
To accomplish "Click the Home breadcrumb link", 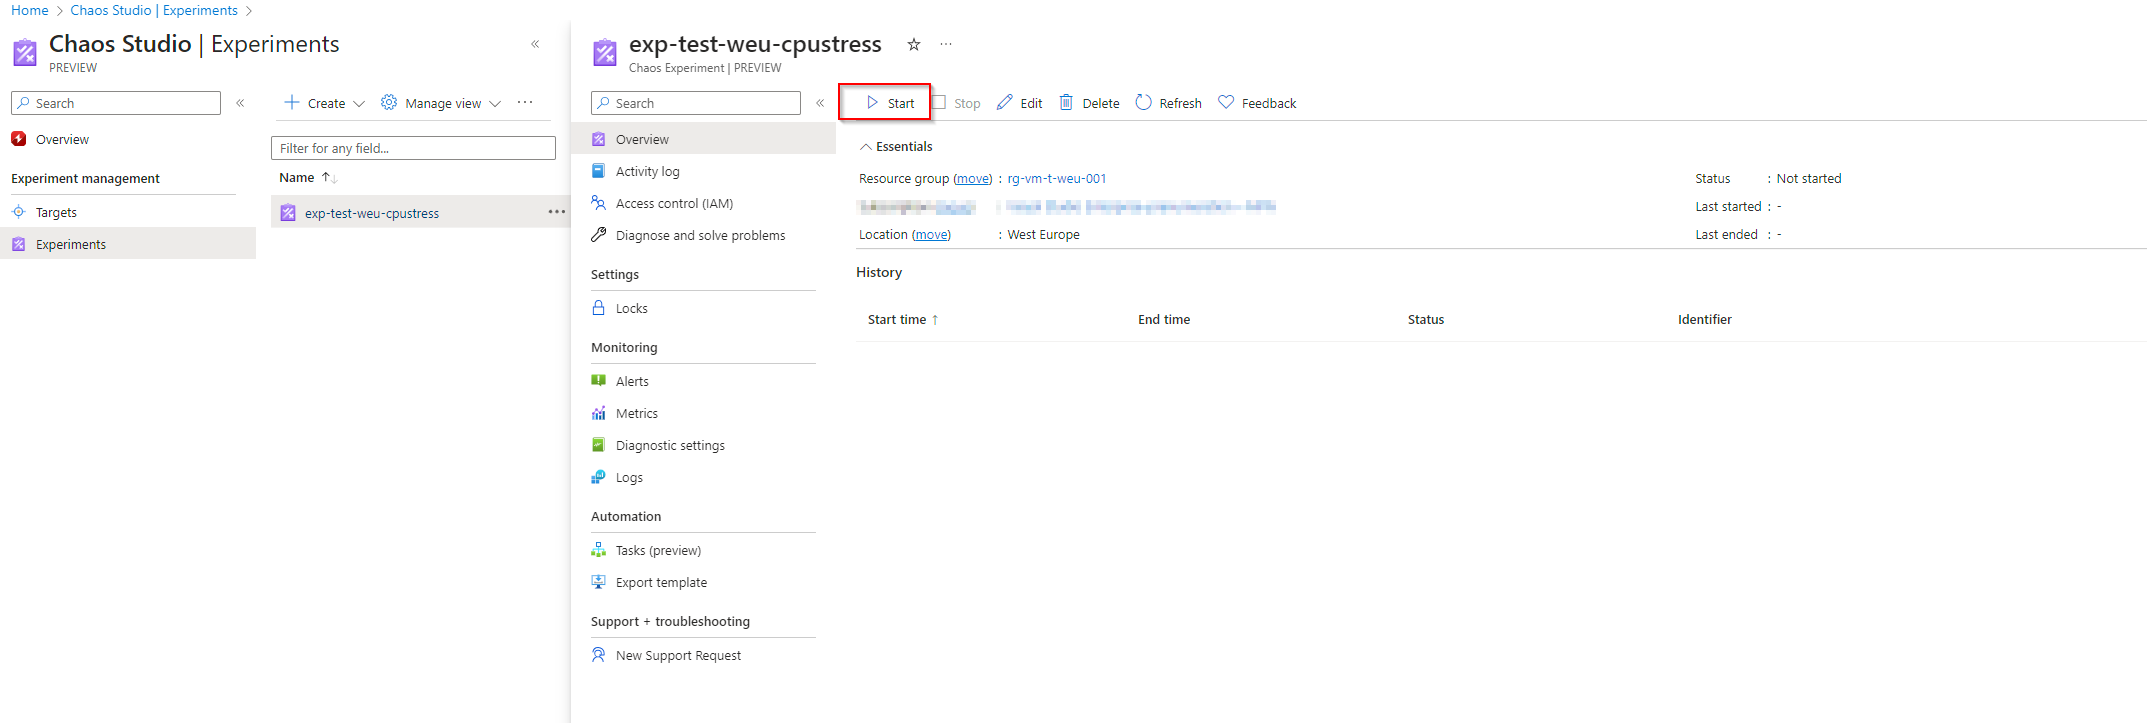I will click(x=30, y=10).
